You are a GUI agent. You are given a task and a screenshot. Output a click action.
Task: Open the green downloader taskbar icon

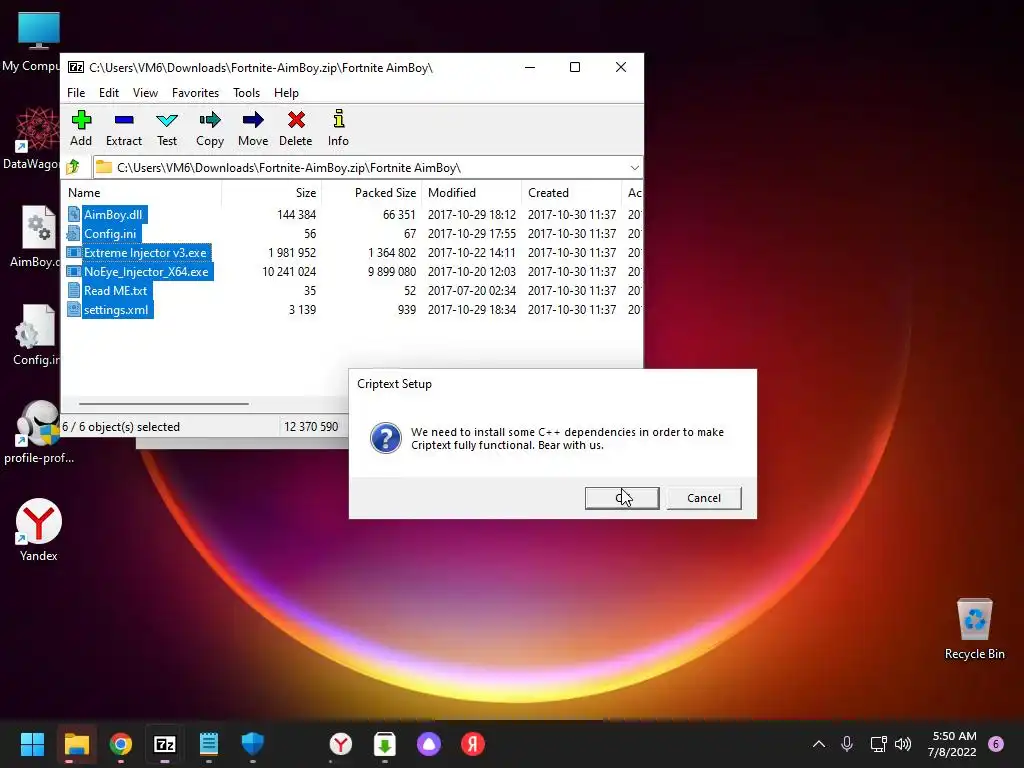click(385, 744)
